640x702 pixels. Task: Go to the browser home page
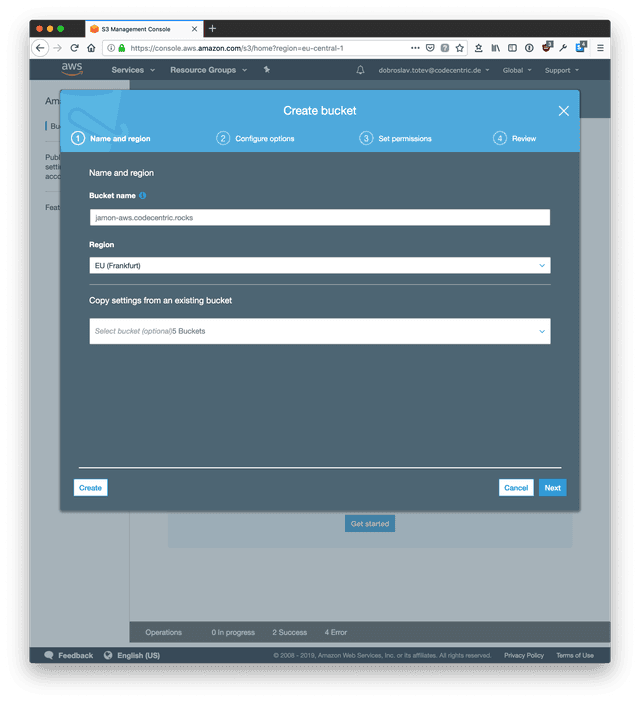click(91, 47)
